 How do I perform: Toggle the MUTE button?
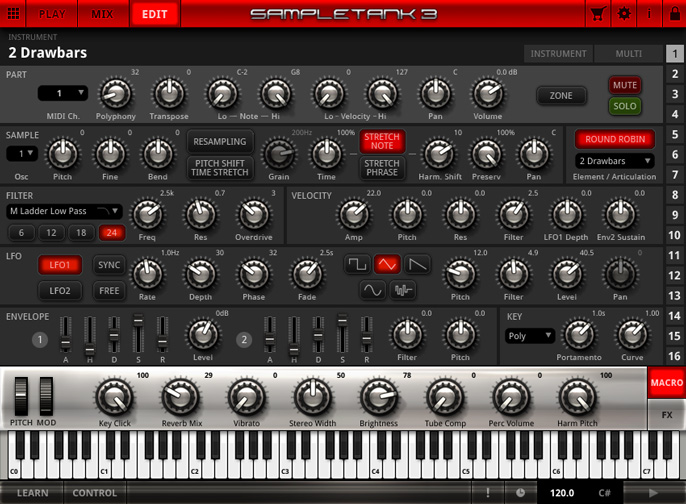[x=625, y=85]
